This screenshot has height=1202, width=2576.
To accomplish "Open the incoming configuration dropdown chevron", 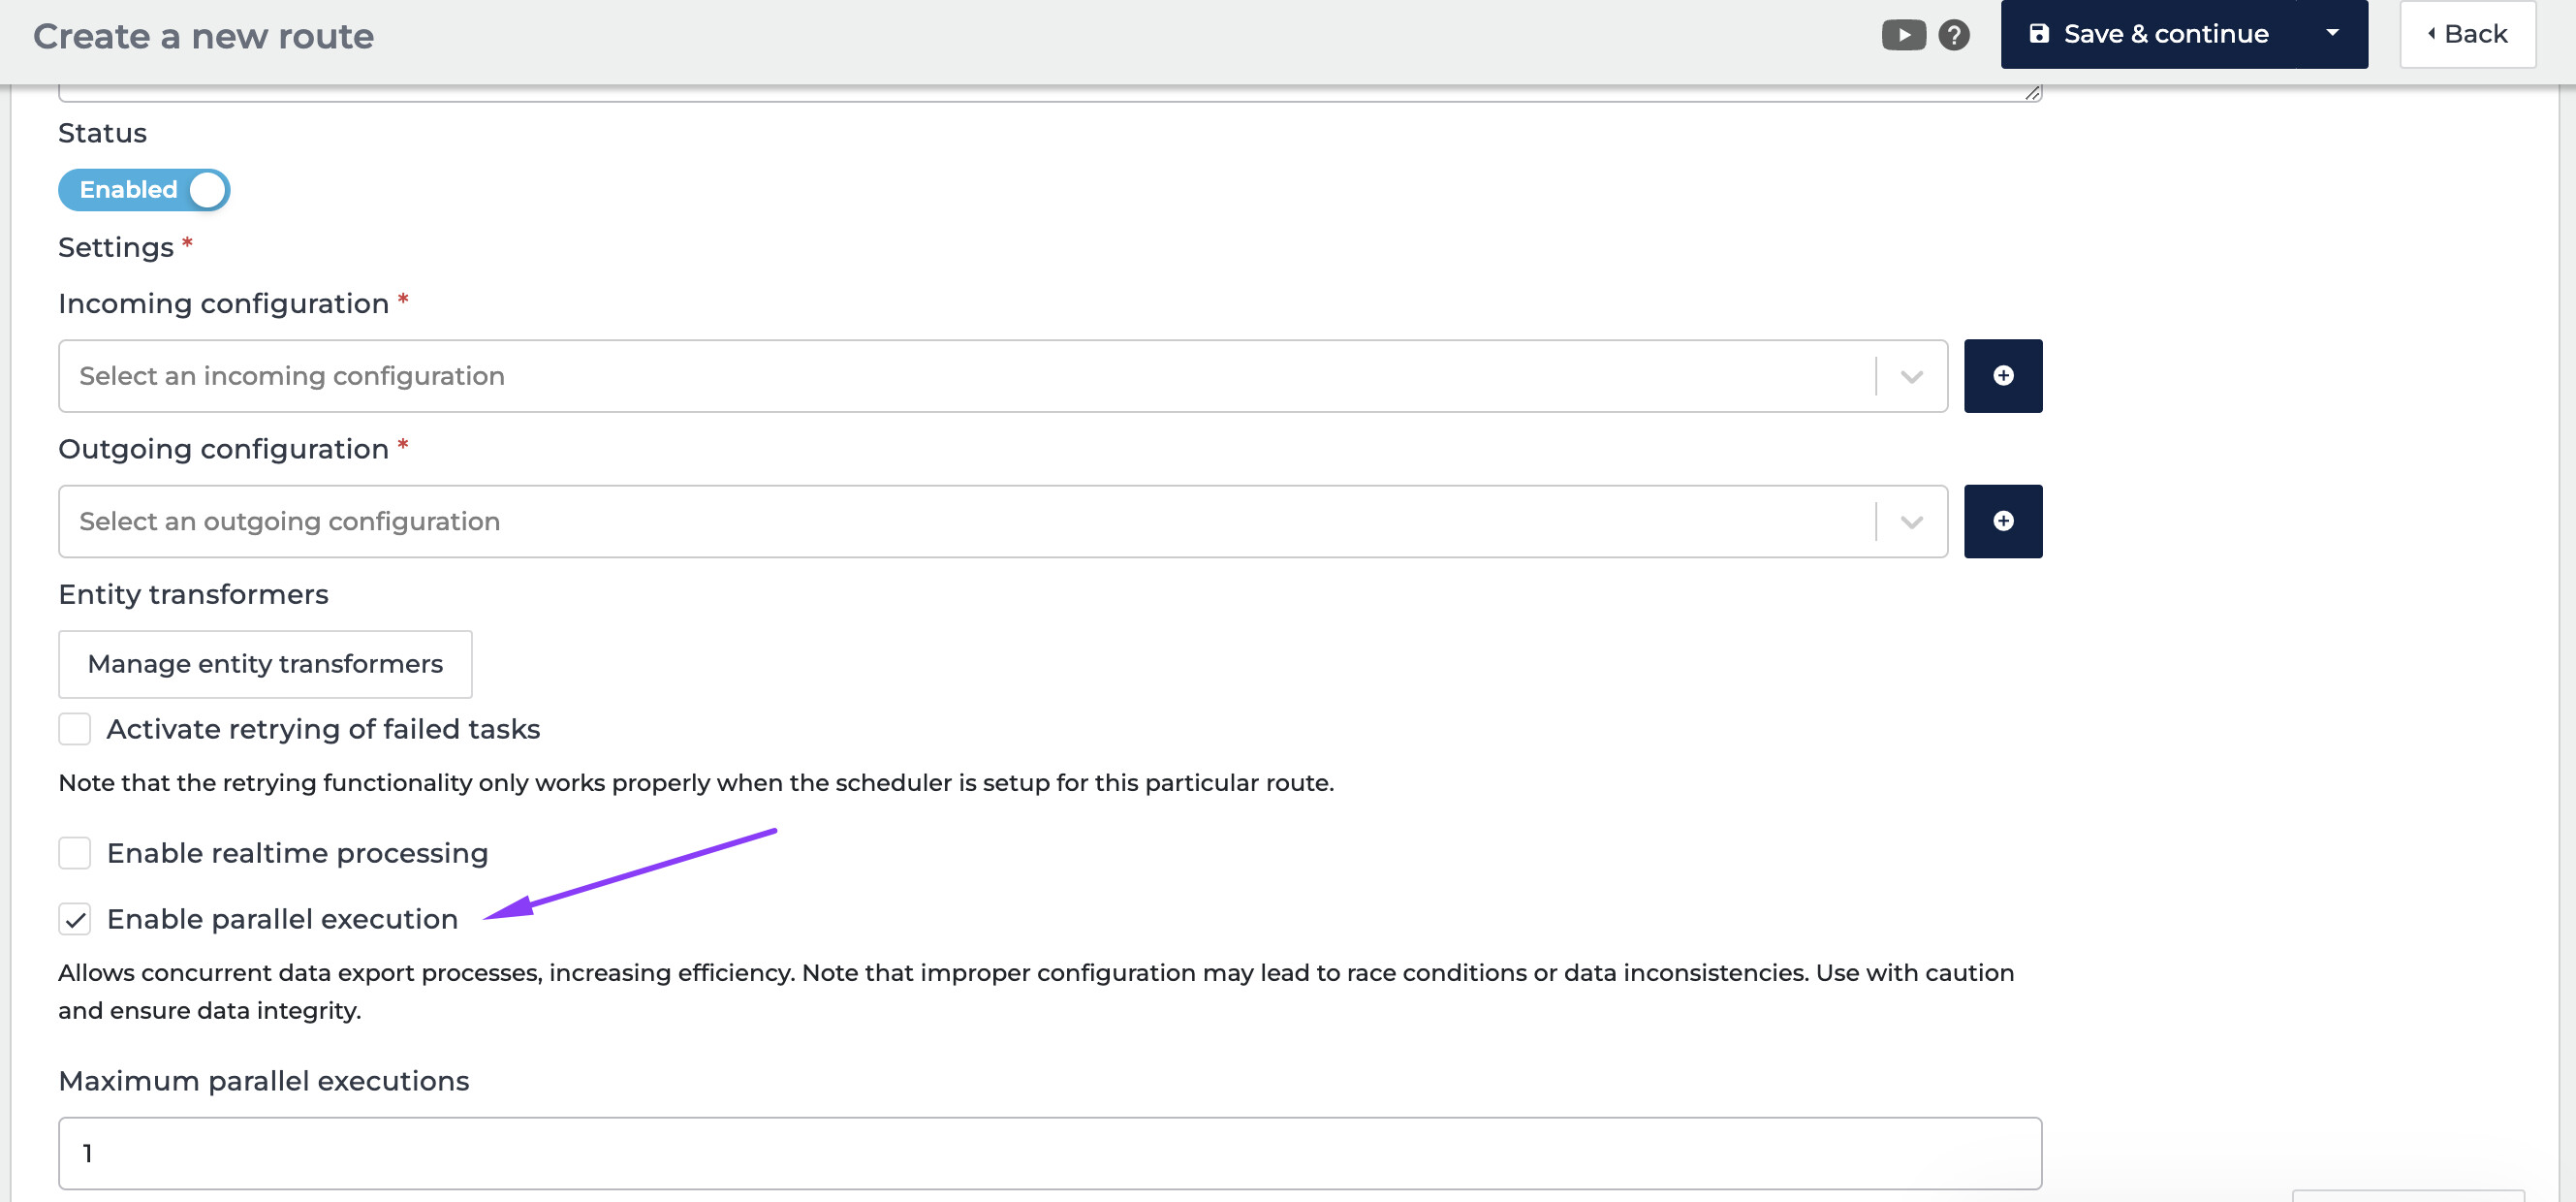I will pos(1911,377).
